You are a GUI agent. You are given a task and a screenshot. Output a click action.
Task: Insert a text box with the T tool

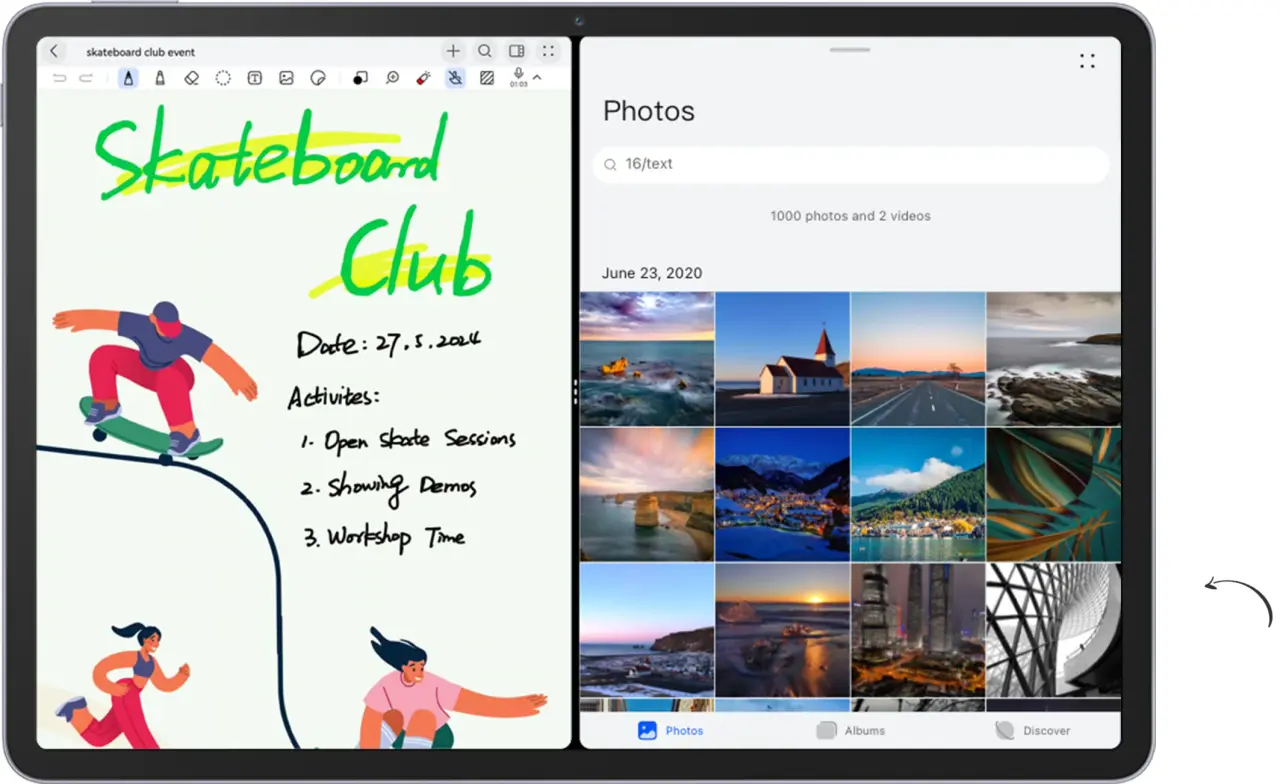pos(255,78)
